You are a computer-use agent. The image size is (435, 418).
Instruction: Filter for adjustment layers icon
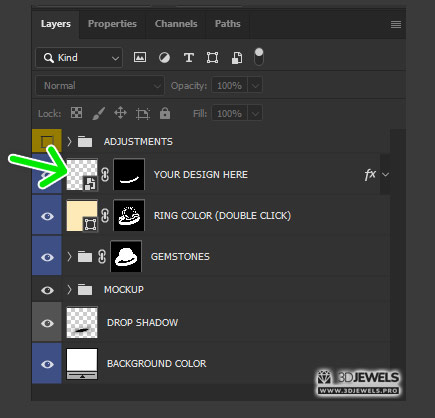(x=164, y=58)
